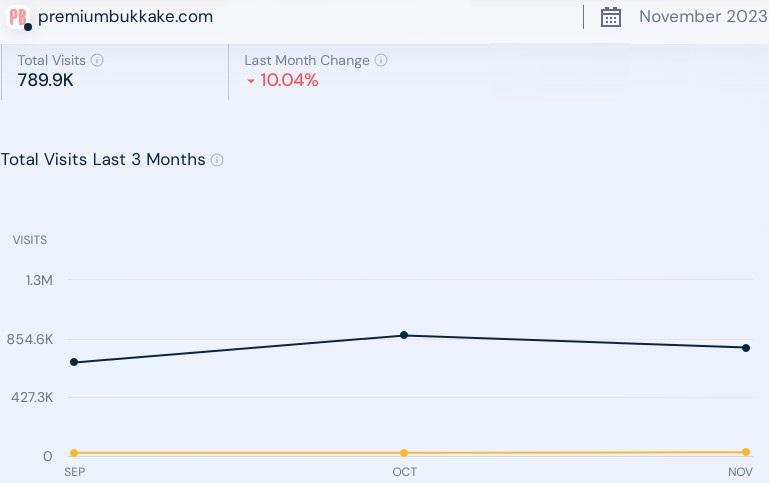Click the 789.9K total visits value
The image size is (769, 483).
coord(45,81)
